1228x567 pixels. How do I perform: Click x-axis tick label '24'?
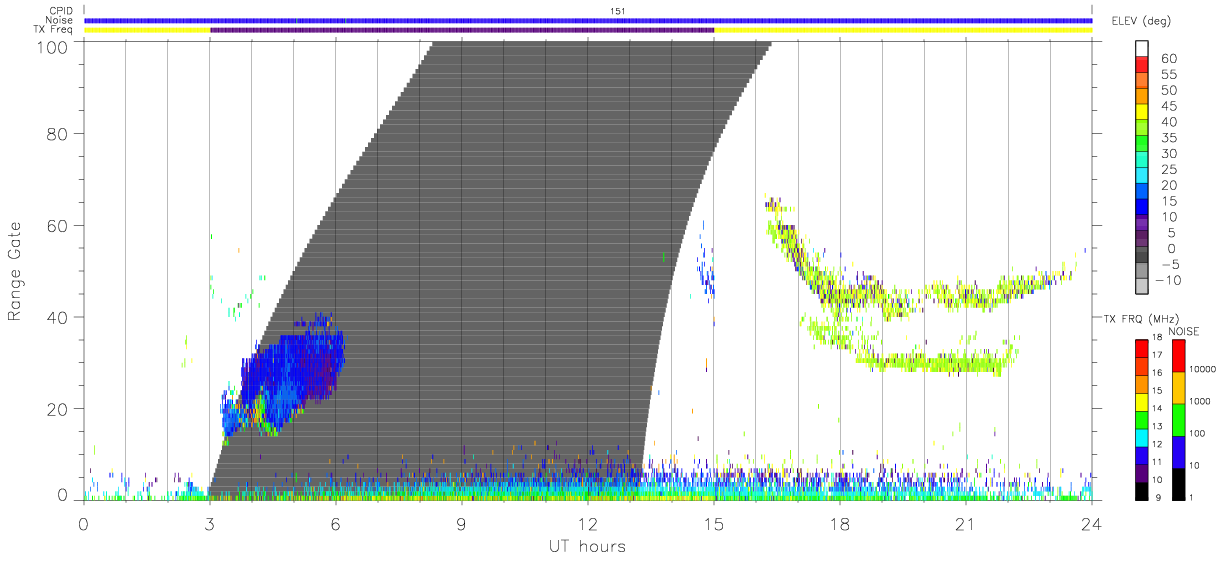[1092, 523]
